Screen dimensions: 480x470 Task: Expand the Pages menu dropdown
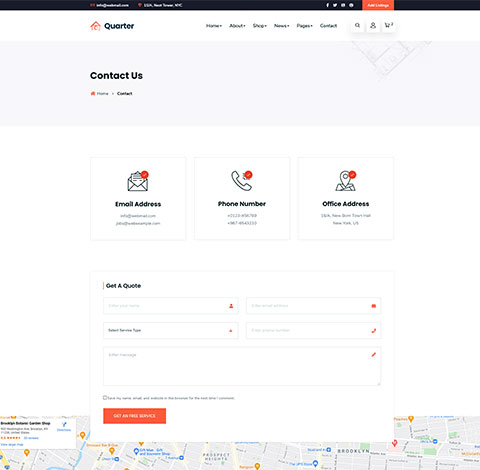(304, 26)
